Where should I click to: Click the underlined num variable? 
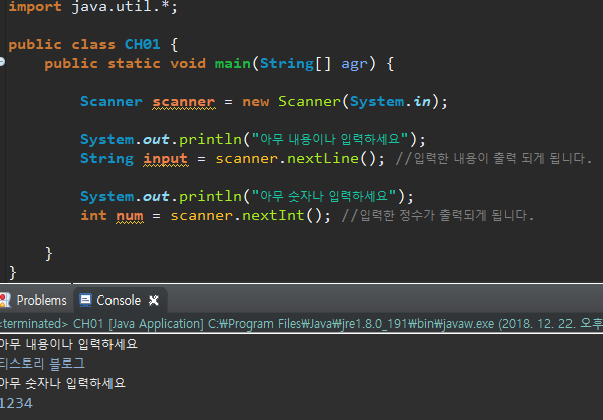pos(130,216)
